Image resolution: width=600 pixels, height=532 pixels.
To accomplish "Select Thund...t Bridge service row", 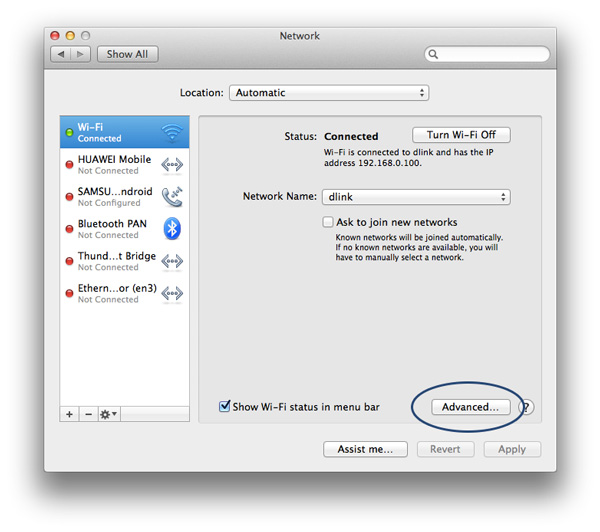I will [x=125, y=261].
